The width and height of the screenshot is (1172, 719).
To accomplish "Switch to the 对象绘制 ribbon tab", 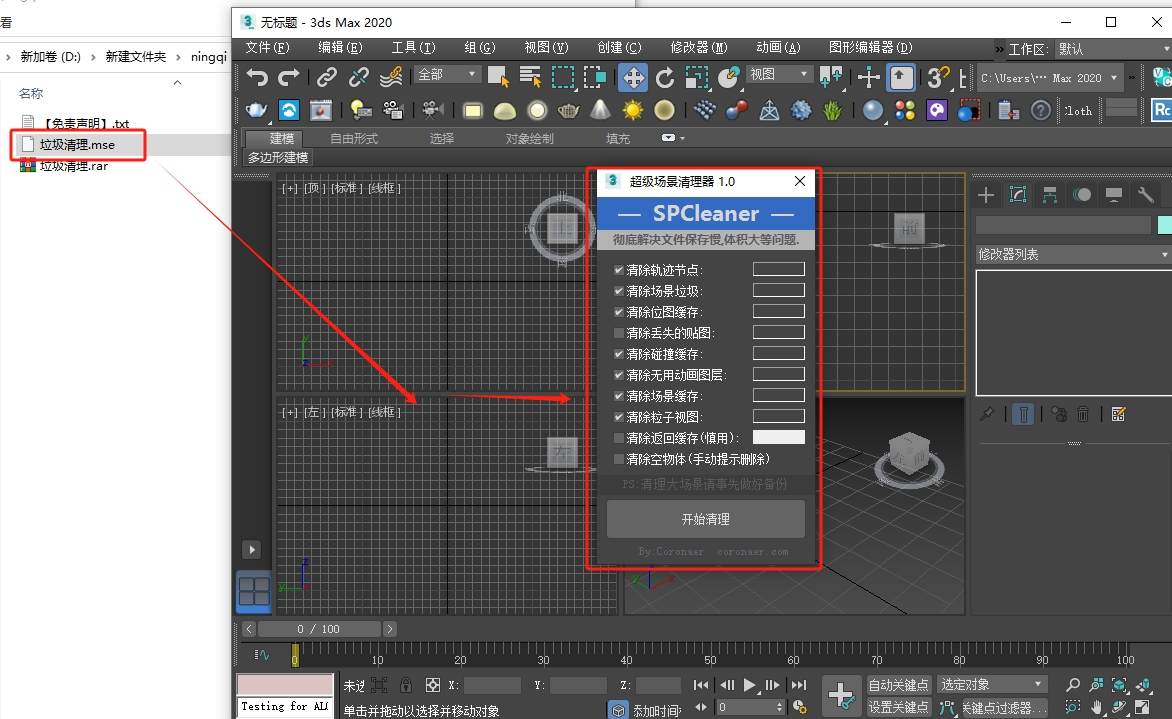I will point(529,138).
